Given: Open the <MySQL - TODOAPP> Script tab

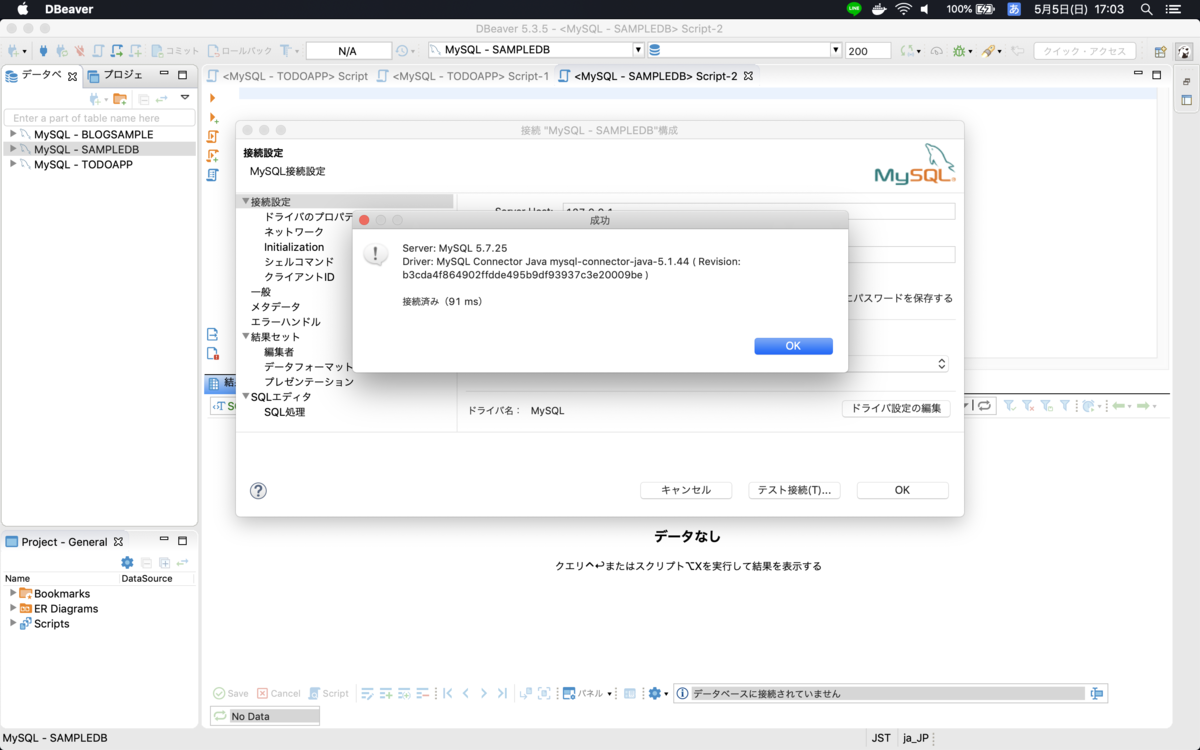Looking at the screenshot, I should click(288, 76).
